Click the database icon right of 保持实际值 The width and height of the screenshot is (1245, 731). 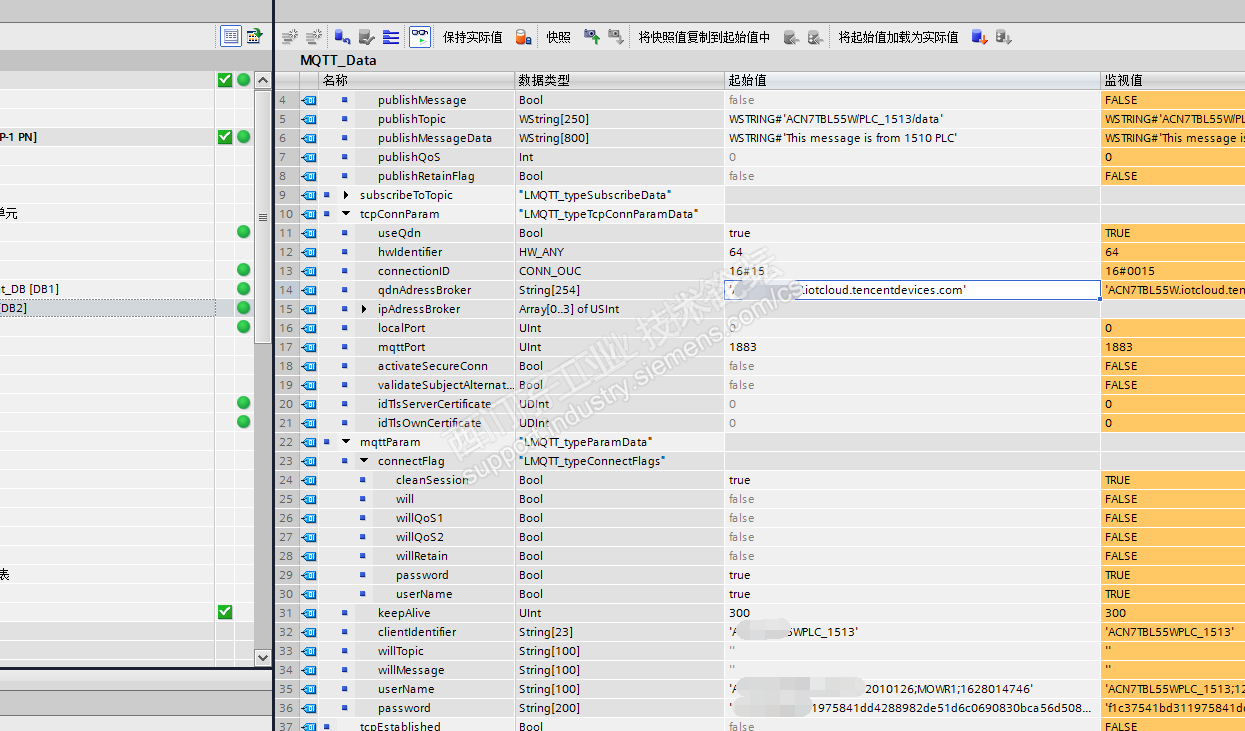click(522, 37)
